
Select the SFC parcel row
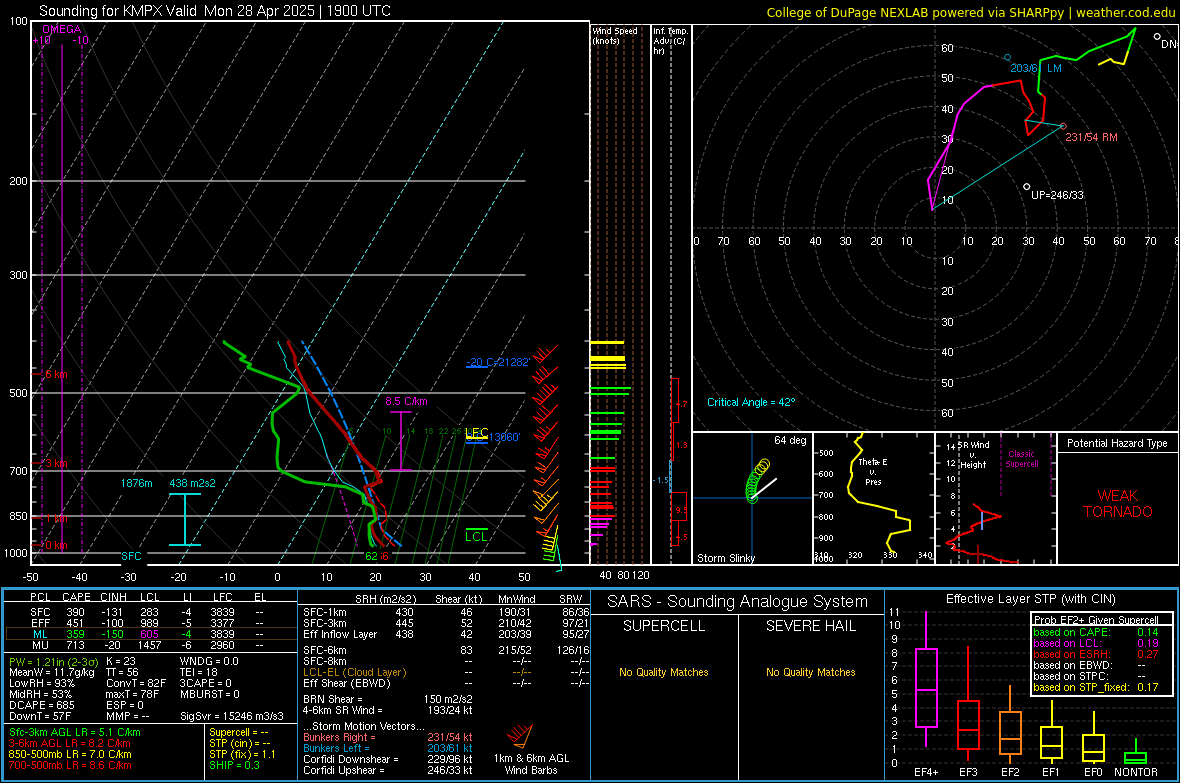pyautogui.click(x=149, y=612)
